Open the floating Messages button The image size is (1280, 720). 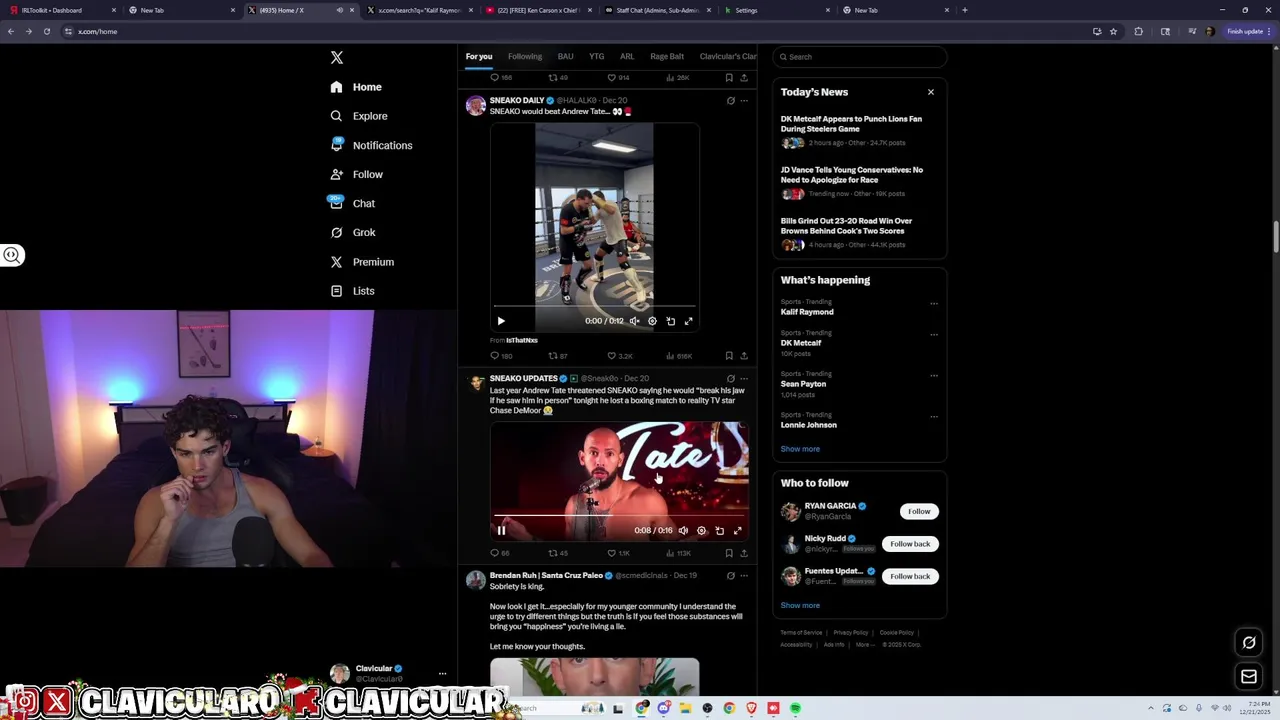(x=1249, y=677)
